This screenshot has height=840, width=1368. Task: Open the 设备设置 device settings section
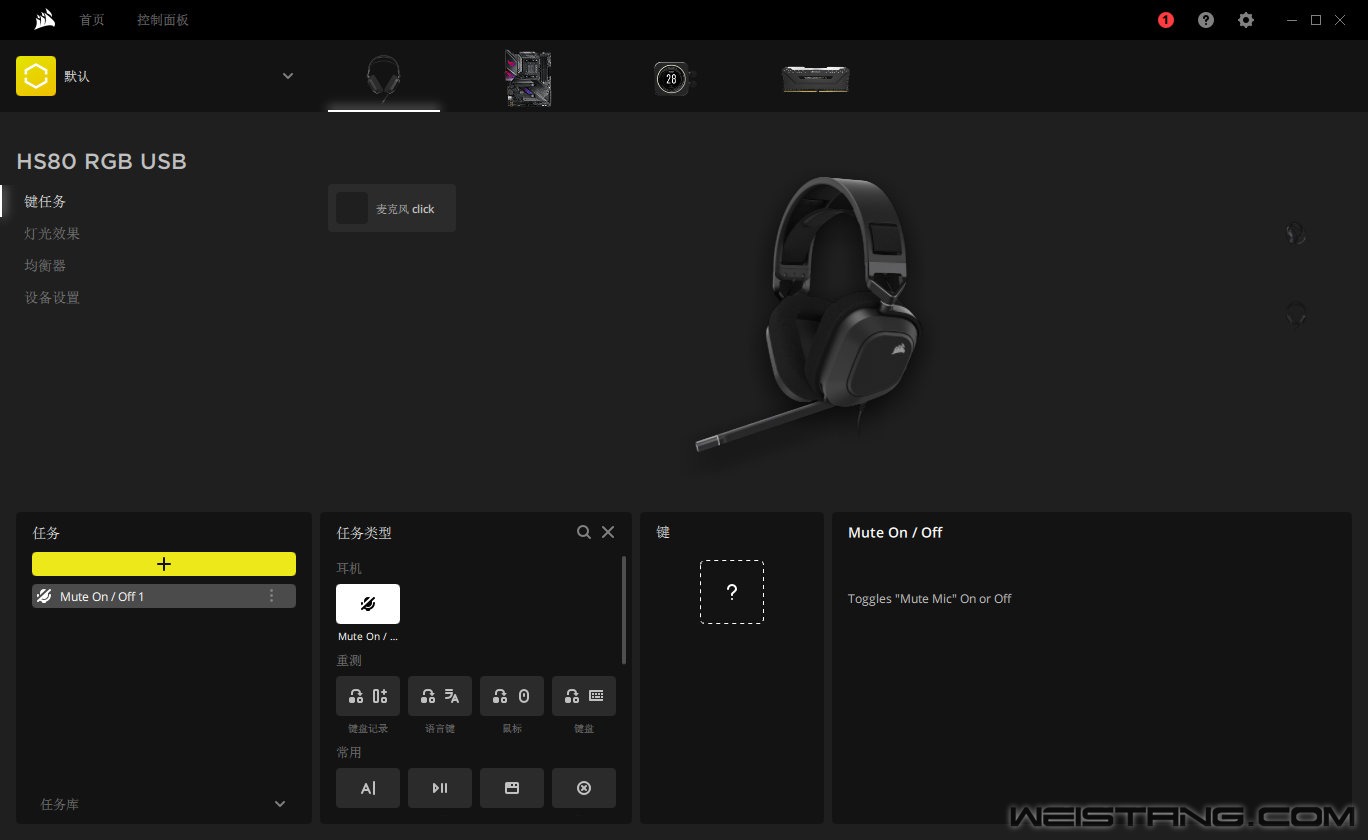click(52, 297)
